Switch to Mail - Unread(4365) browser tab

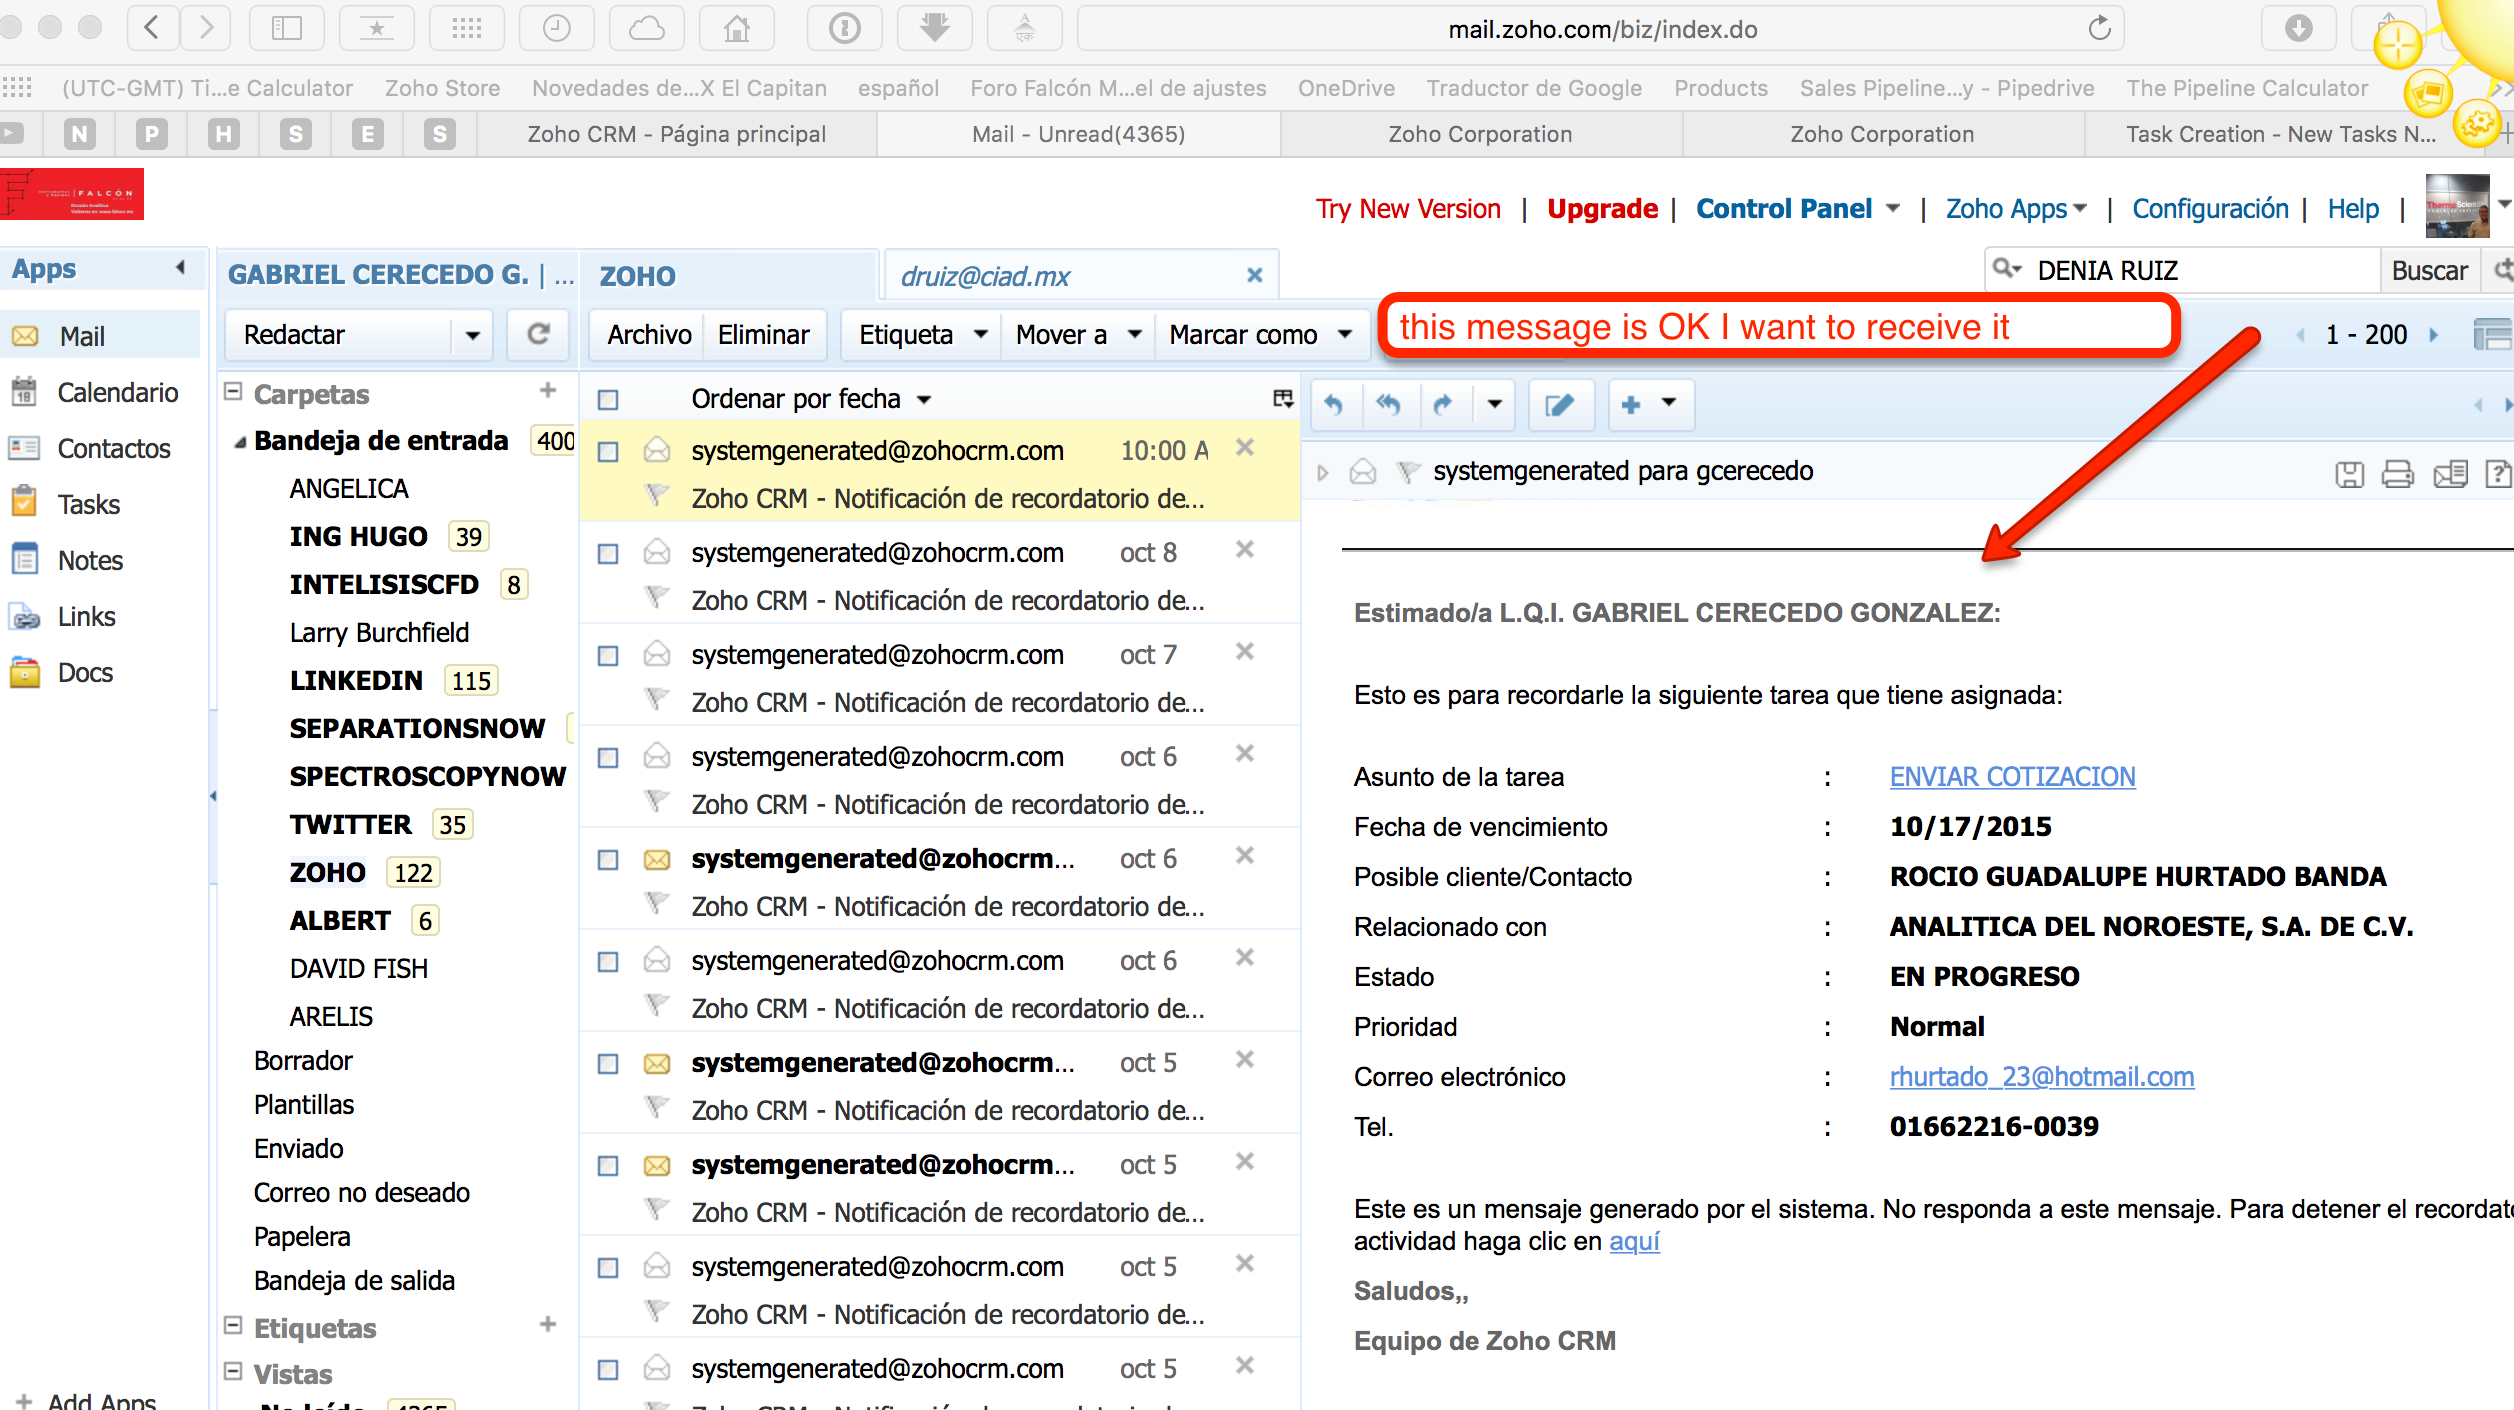coord(1079,134)
